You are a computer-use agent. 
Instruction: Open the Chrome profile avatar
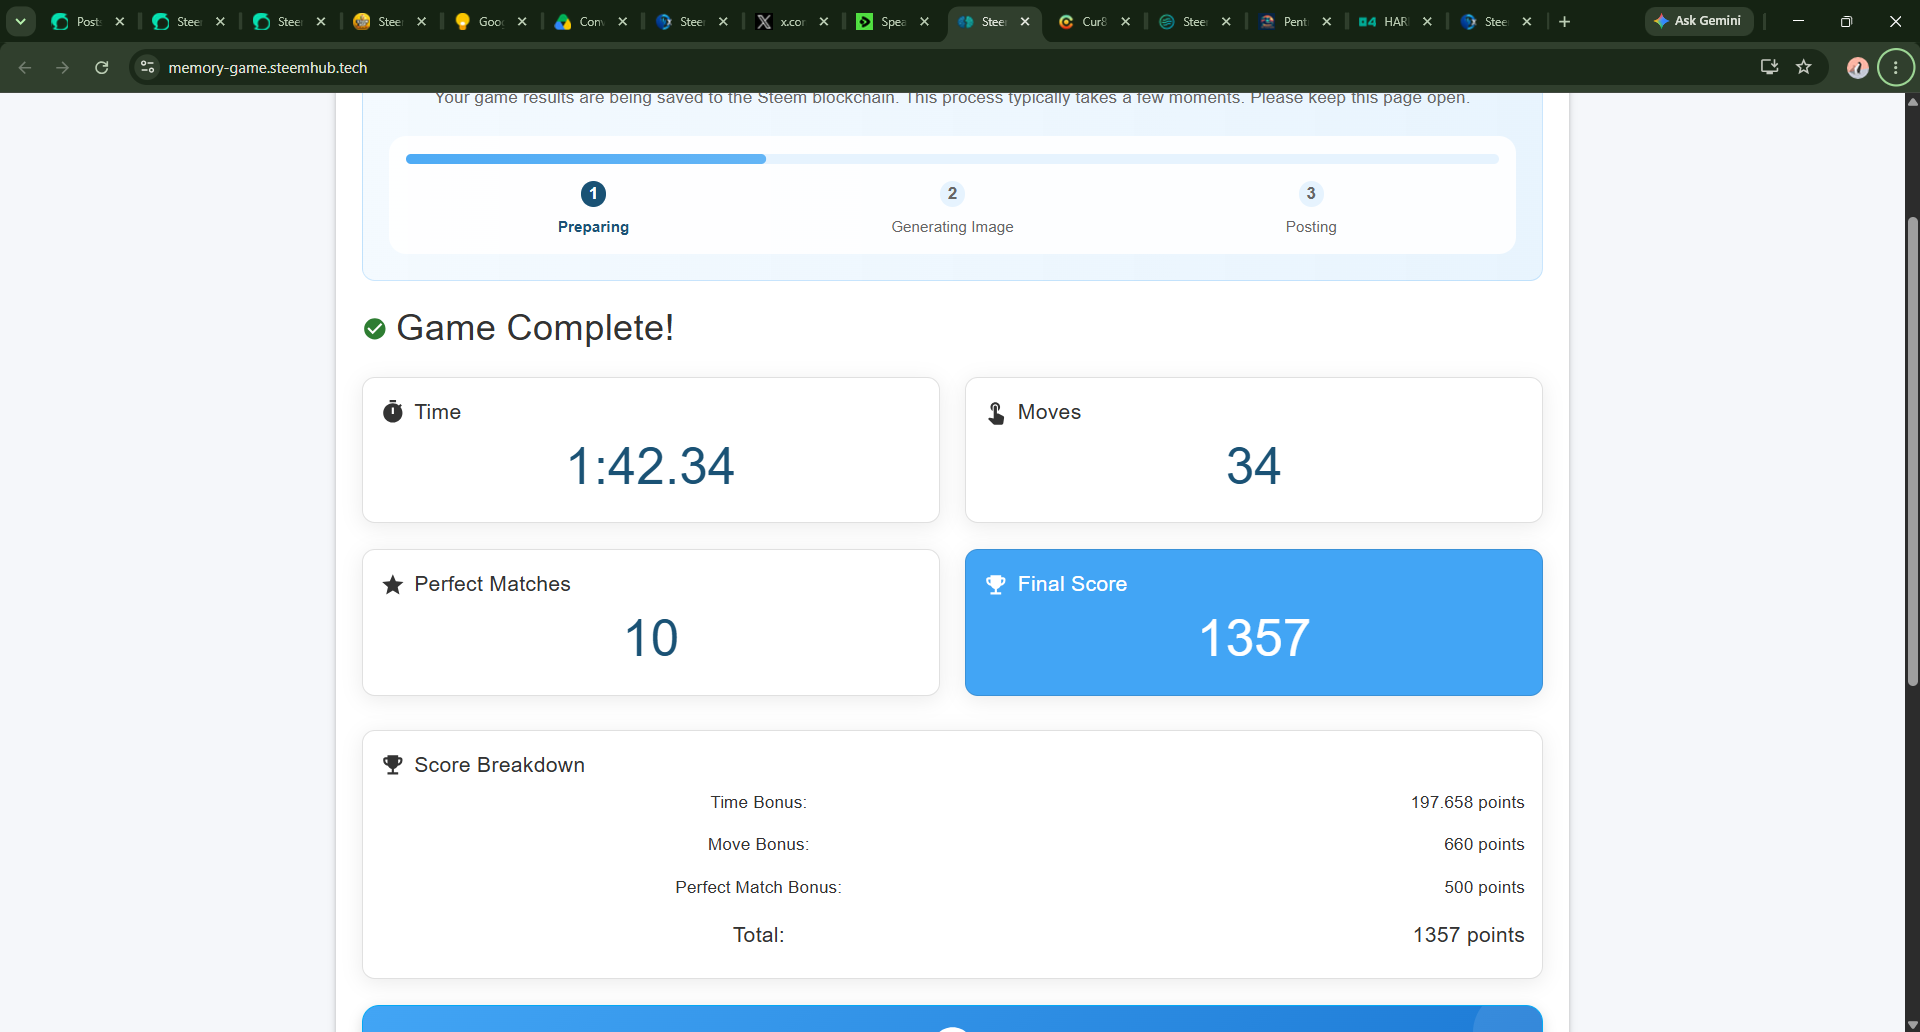[x=1857, y=67]
